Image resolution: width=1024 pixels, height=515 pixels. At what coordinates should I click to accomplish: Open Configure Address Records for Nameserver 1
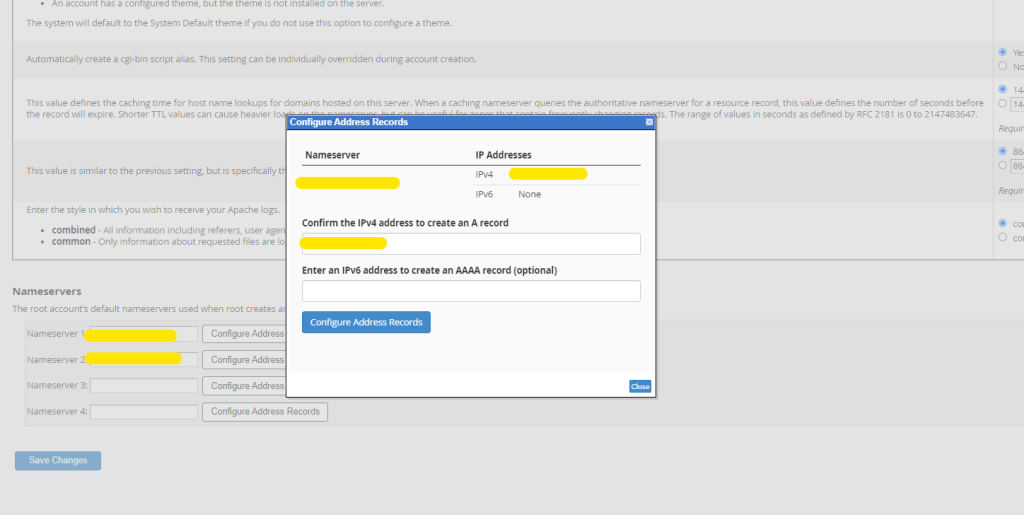(x=244, y=334)
